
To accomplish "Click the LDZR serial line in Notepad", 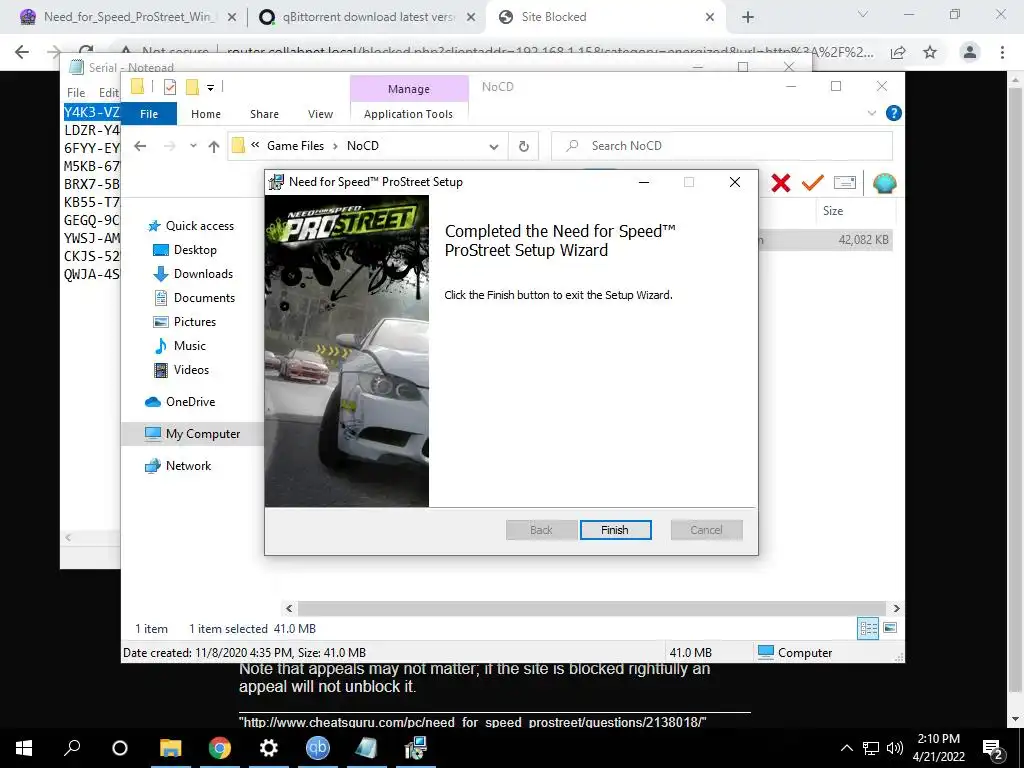I will 92,131.
